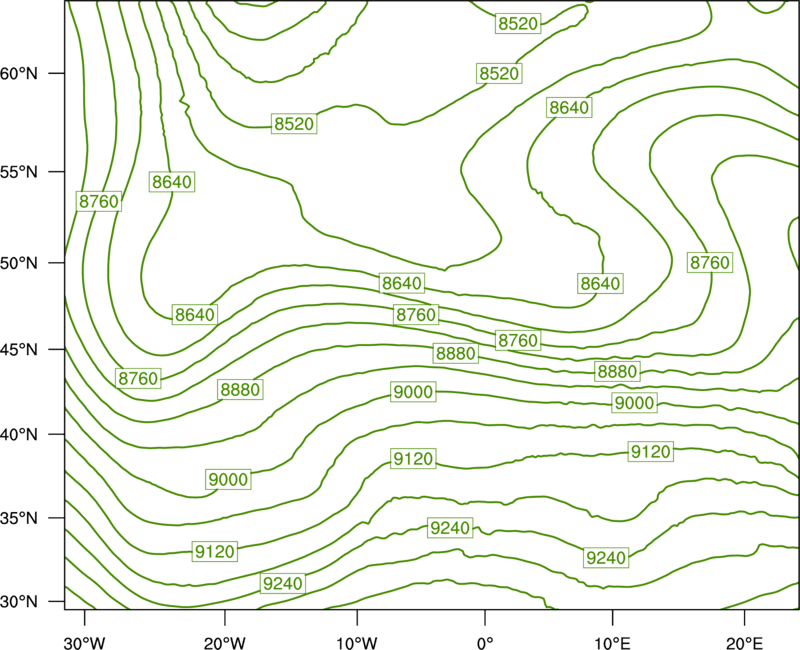Click the 40°N latitude axis label
800x650 pixels.
(x=19, y=435)
